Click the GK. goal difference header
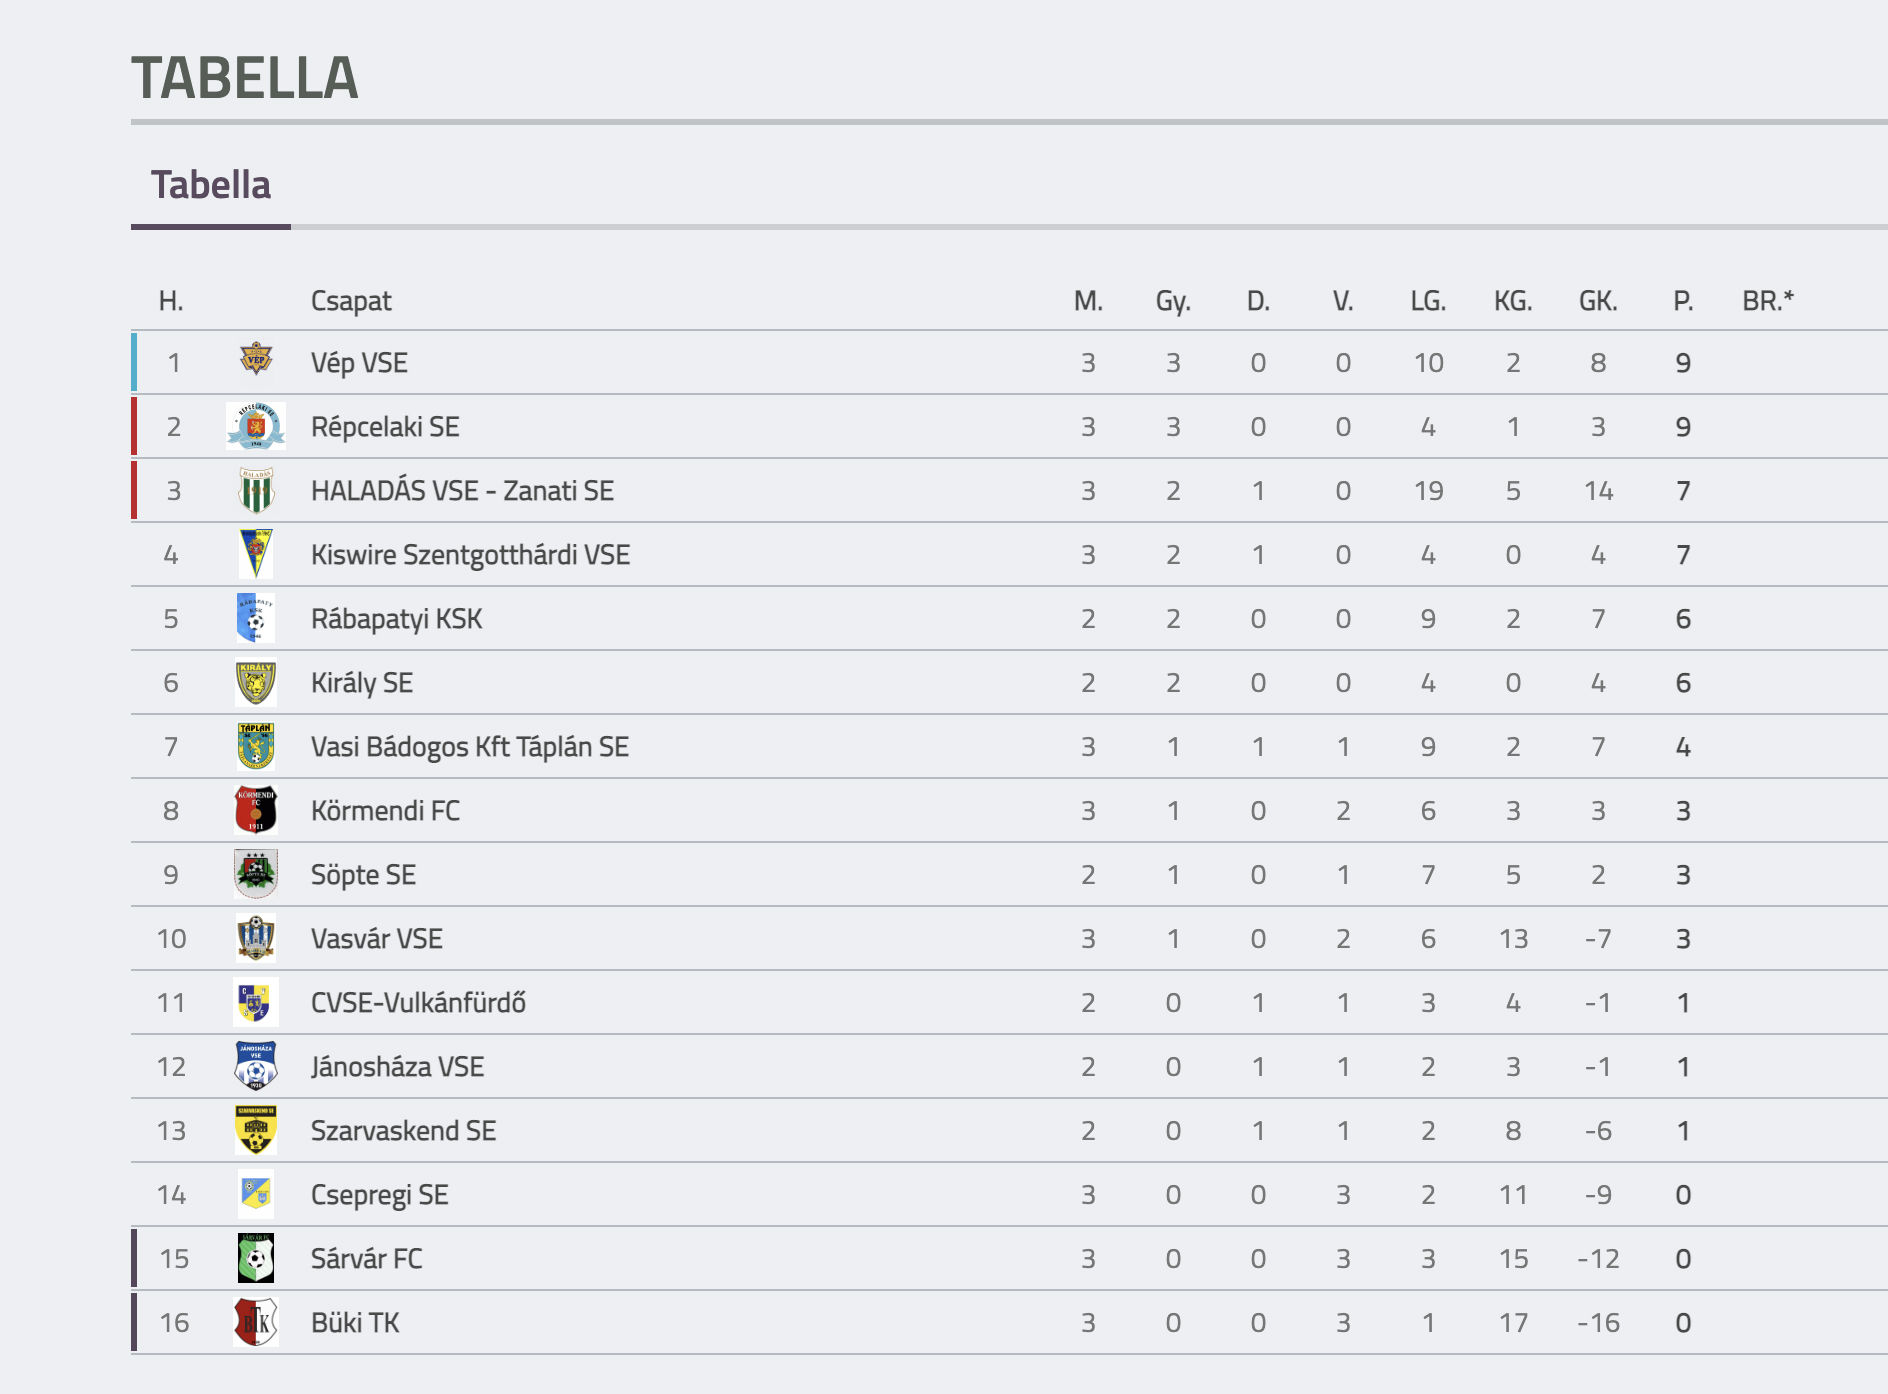 (1598, 301)
